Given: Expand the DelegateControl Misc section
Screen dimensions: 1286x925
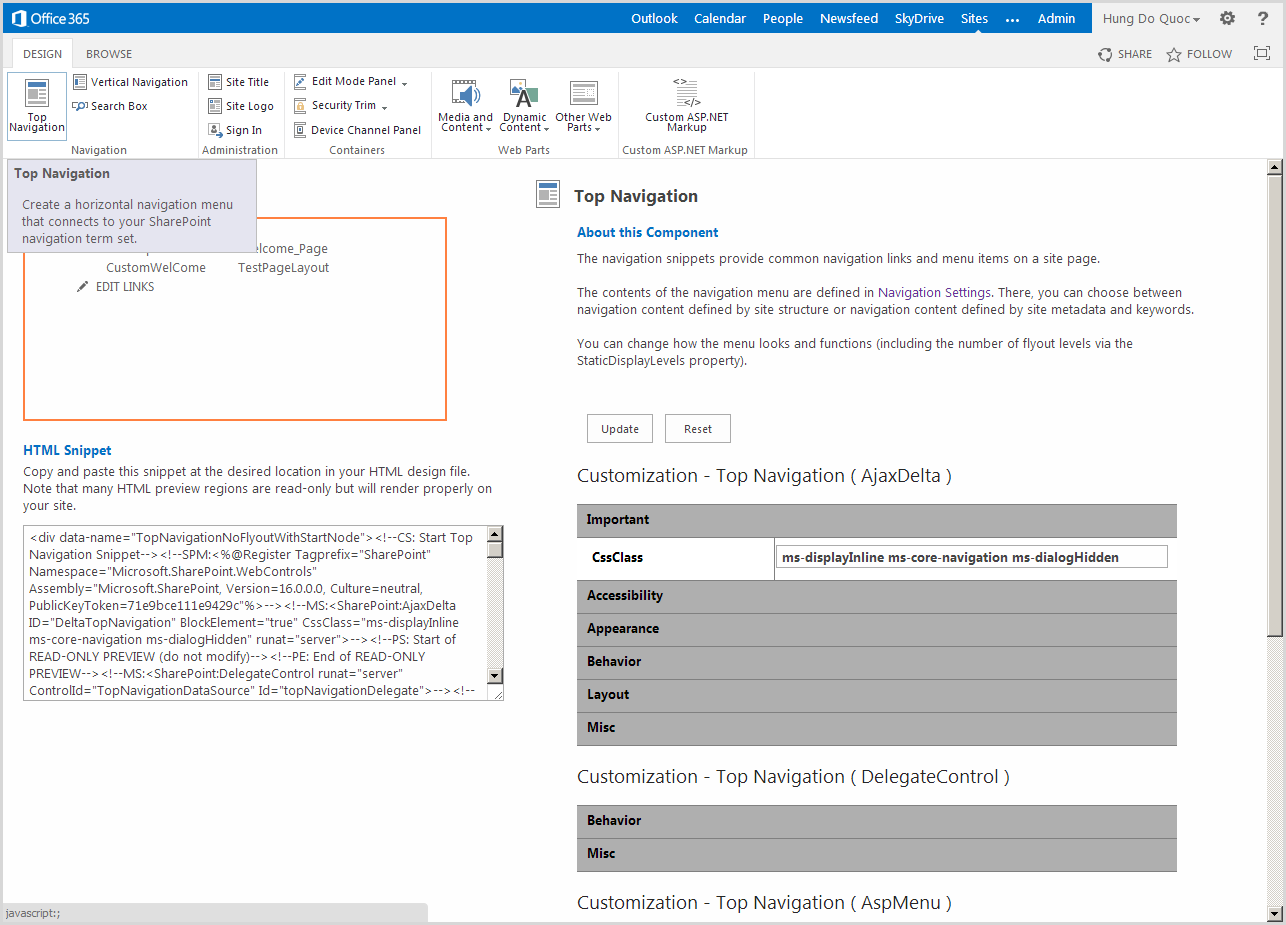Looking at the screenshot, I should pyautogui.click(x=877, y=854).
